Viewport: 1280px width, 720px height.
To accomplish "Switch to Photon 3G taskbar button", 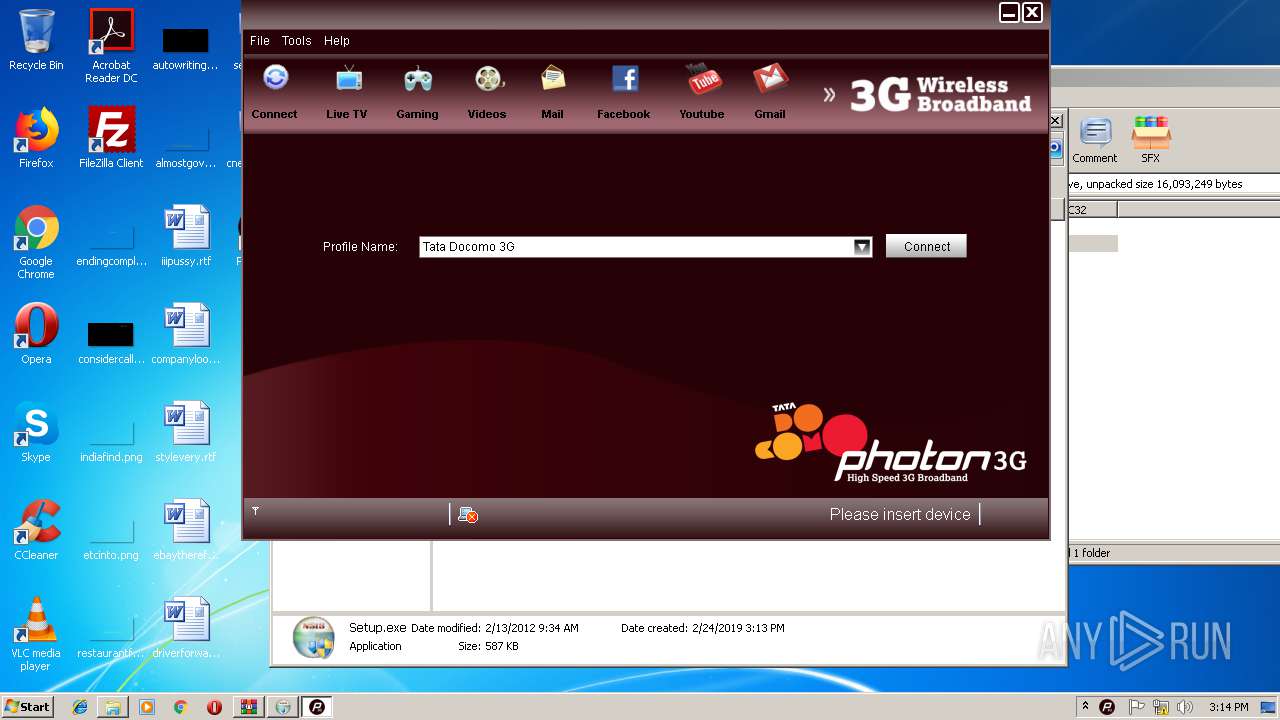I will (x=317, y=707).
